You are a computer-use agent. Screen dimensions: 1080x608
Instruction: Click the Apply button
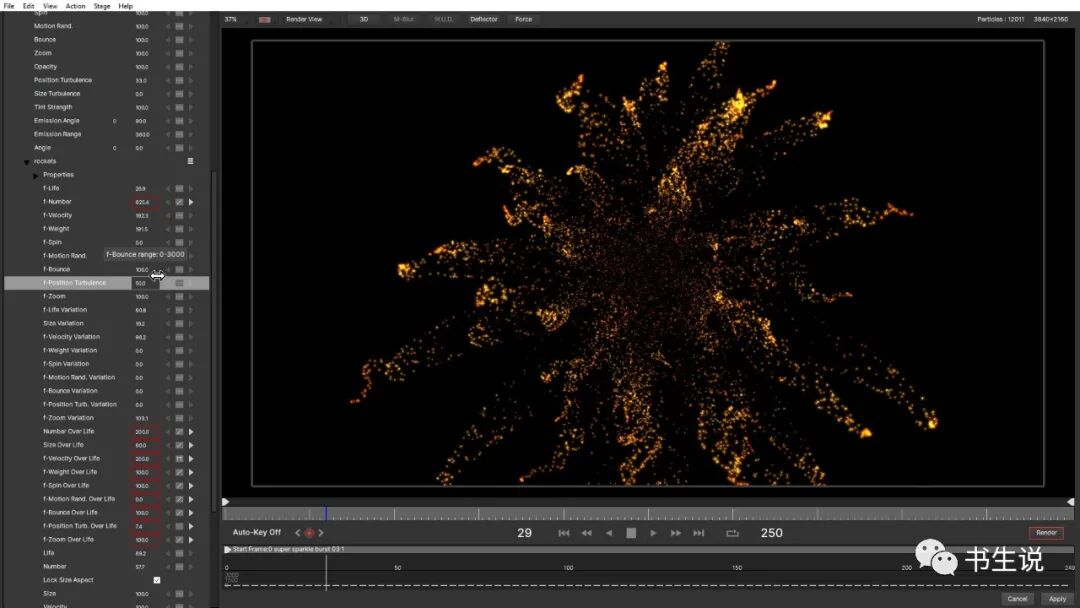[x=1057, y=597]
